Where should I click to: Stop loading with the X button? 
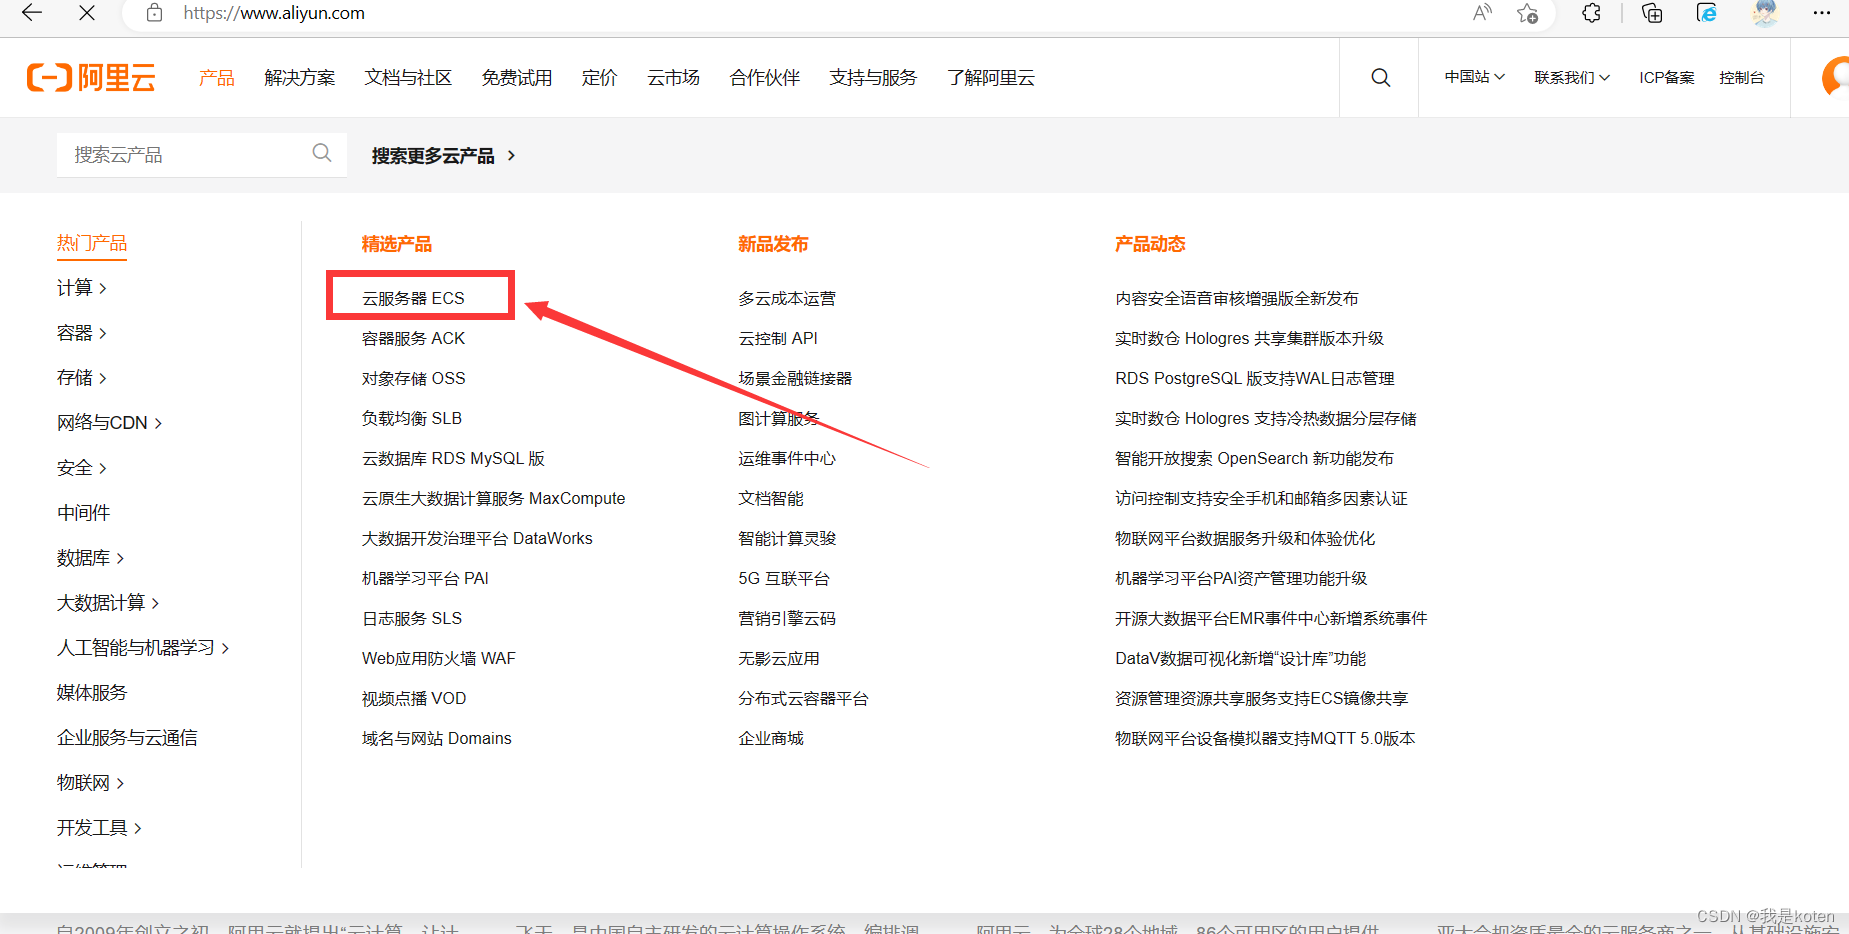click(x=87, y=13)
